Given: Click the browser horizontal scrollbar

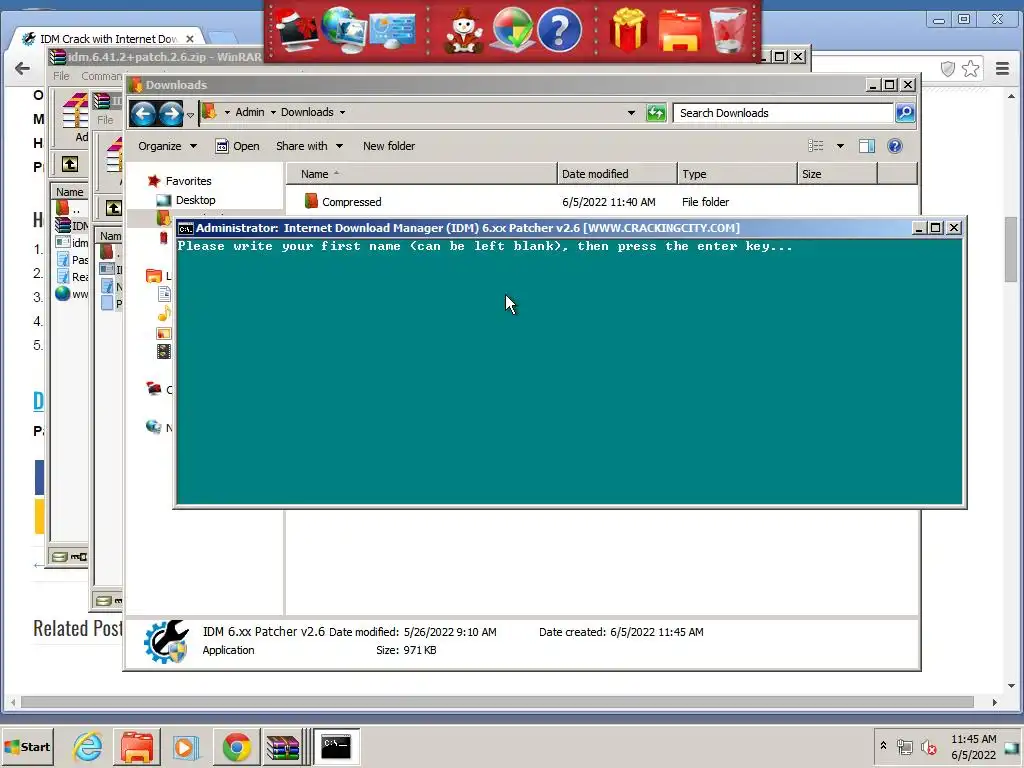Looking at the screenshot, I should pos(497,702).
